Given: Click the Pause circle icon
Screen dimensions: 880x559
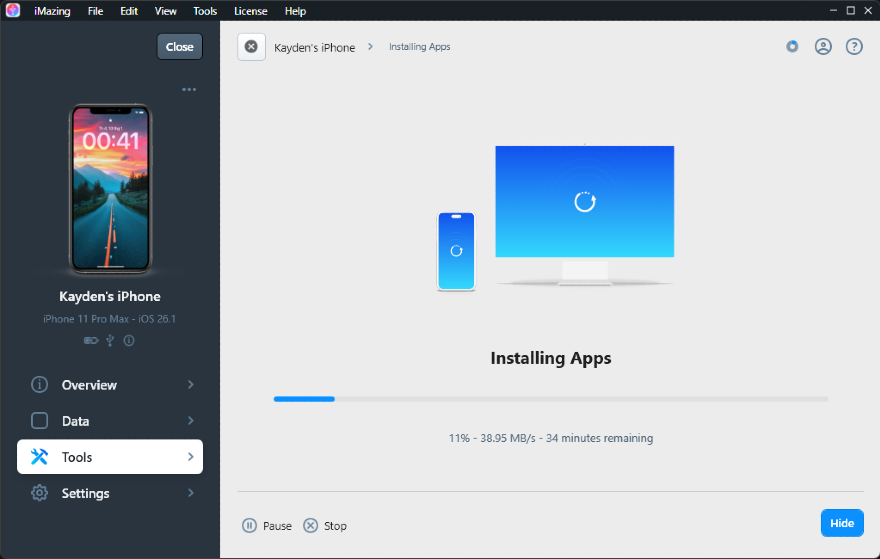Looking at the screenshot, I should point(249,525).
